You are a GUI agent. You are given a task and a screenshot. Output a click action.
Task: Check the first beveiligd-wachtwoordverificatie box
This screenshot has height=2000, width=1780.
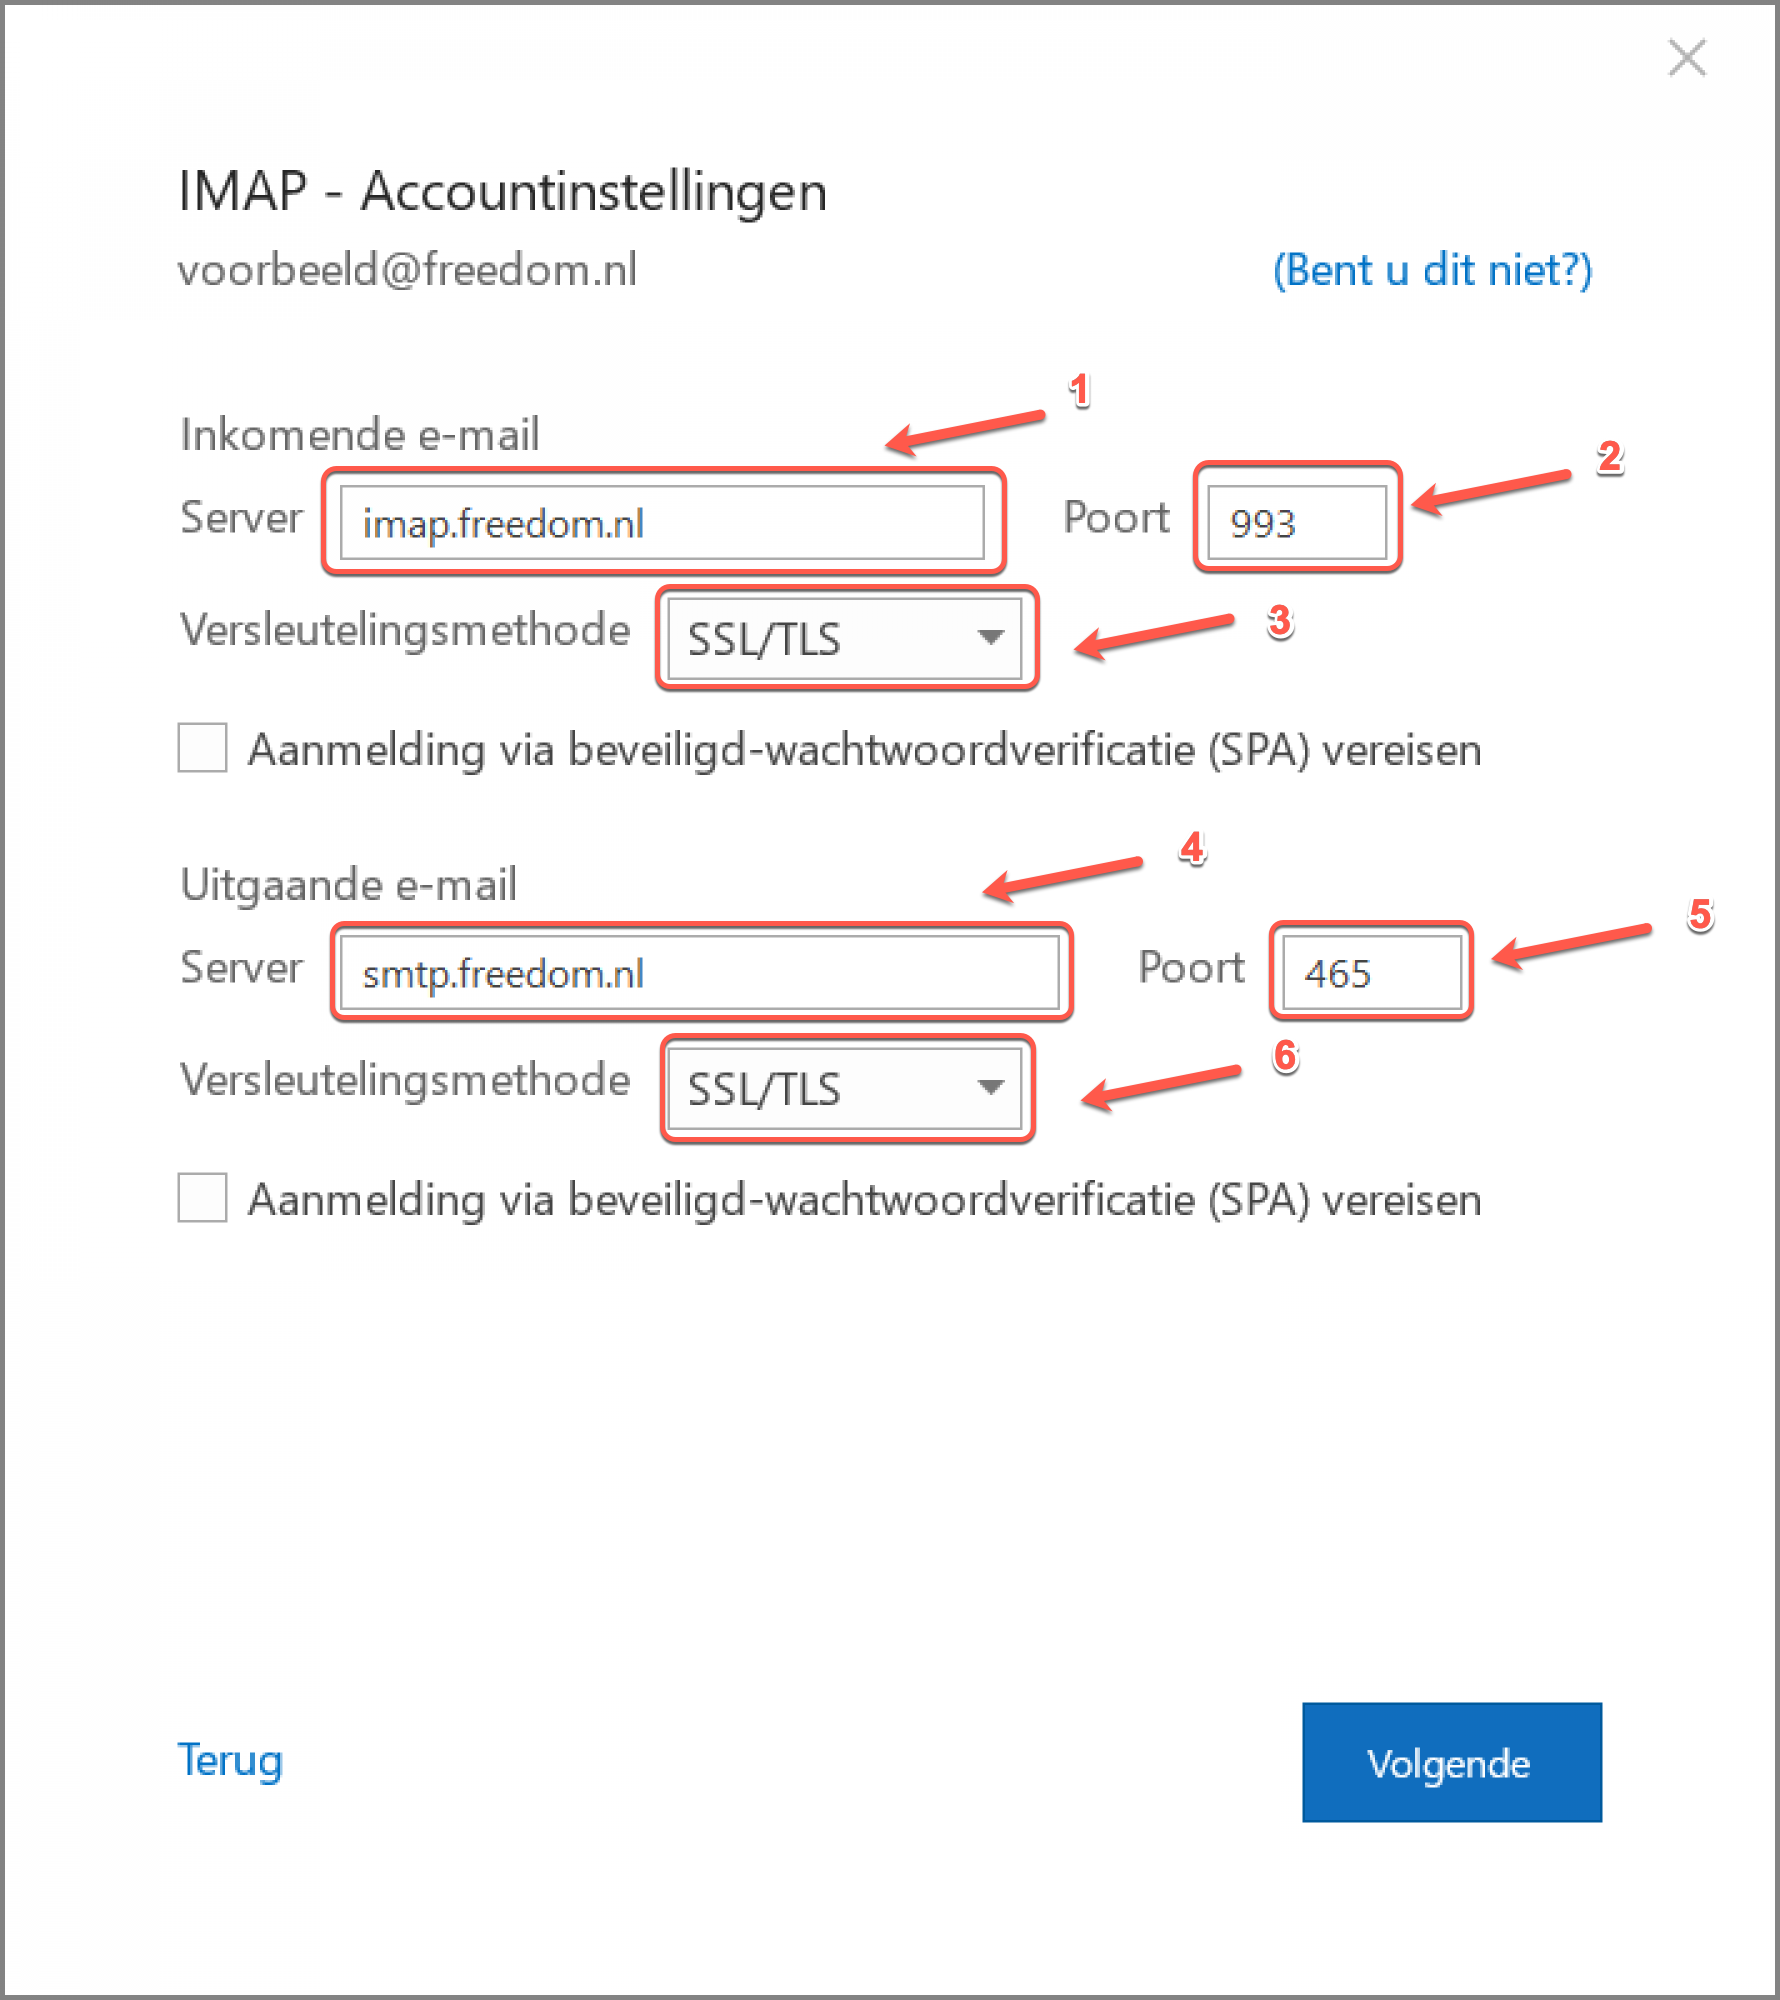(x=201, y=748)
